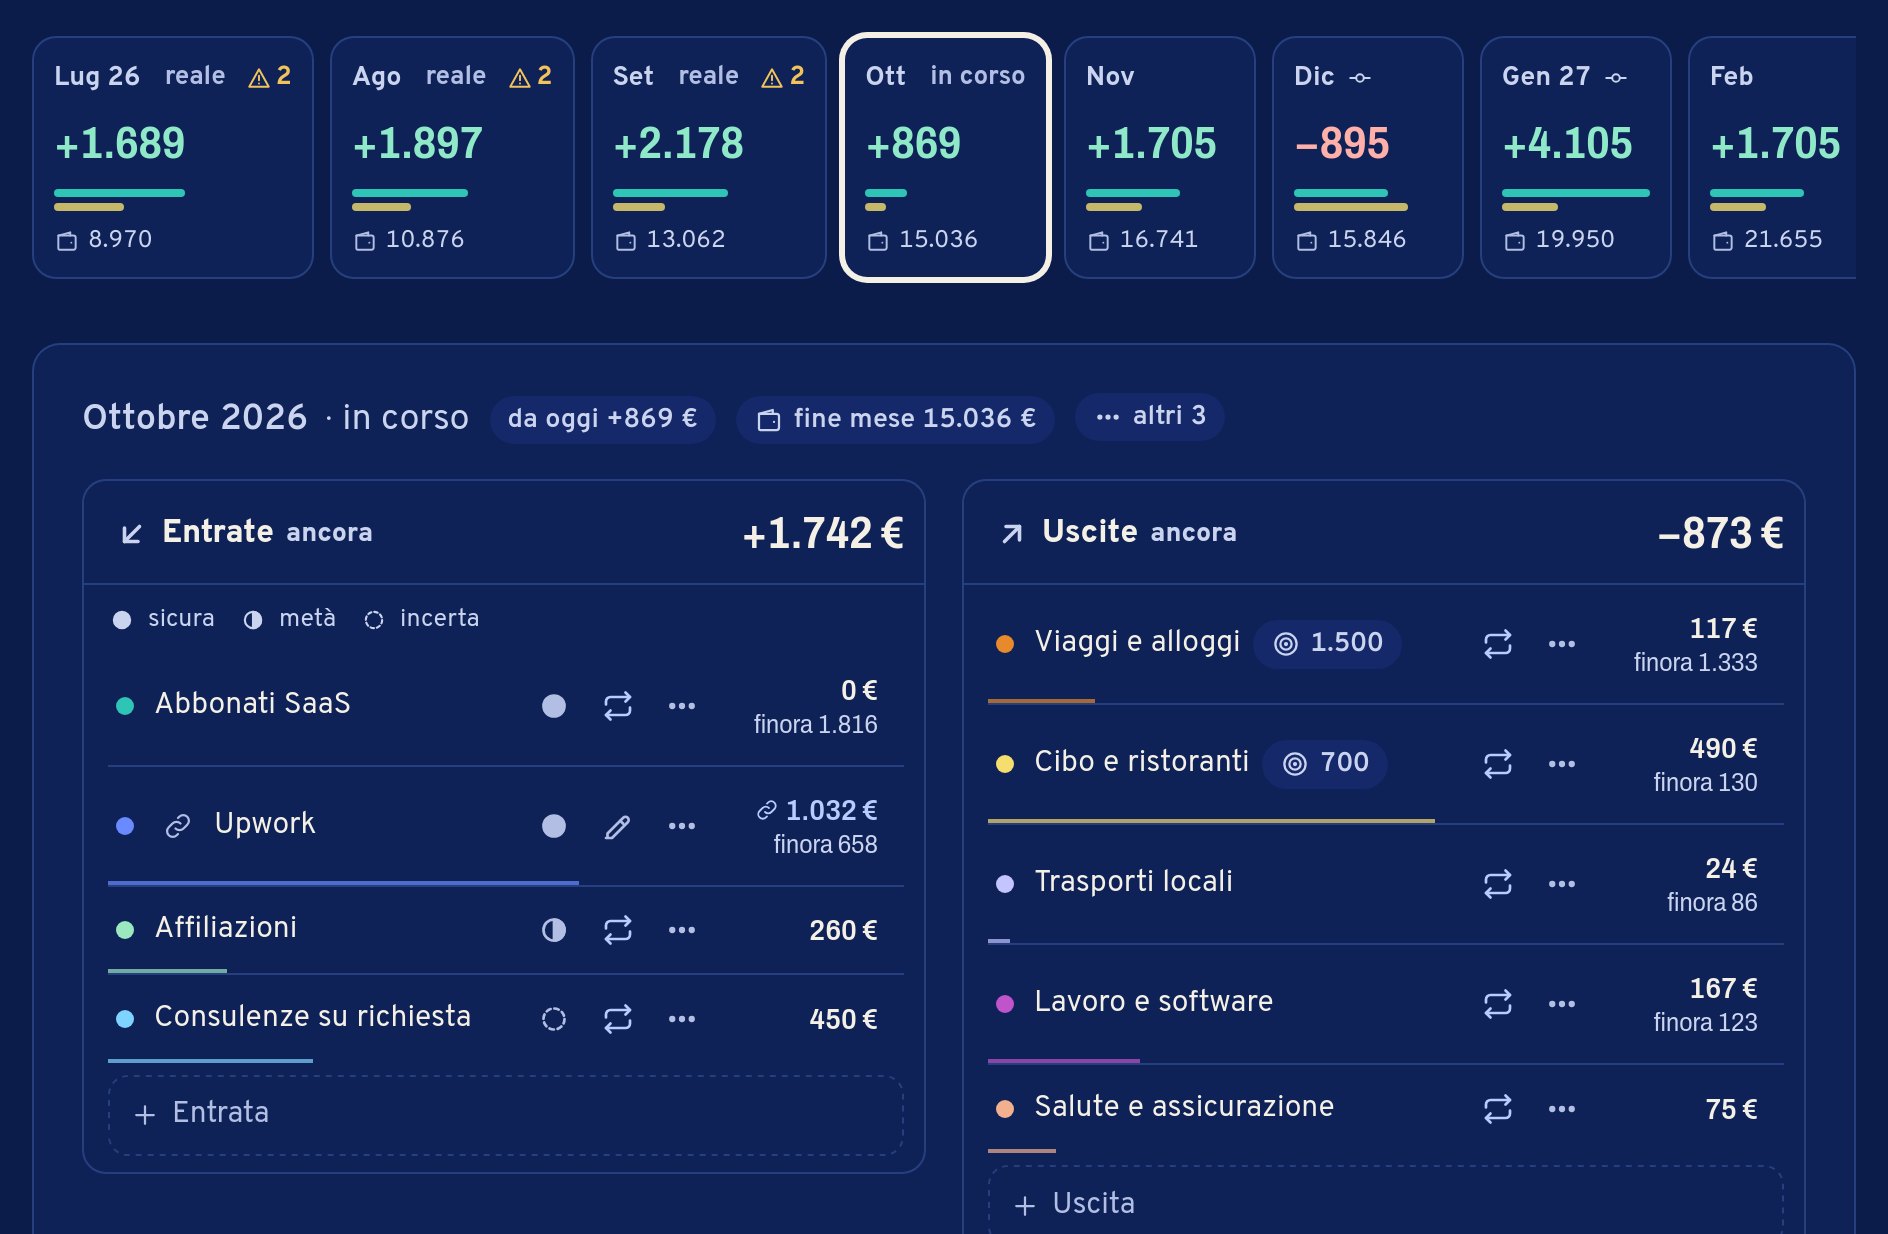This screenshot has width=1888, height=1234.
Task: Click recurring icon for Salute e assicurazione
Action: click(x=1498, y=1109)
